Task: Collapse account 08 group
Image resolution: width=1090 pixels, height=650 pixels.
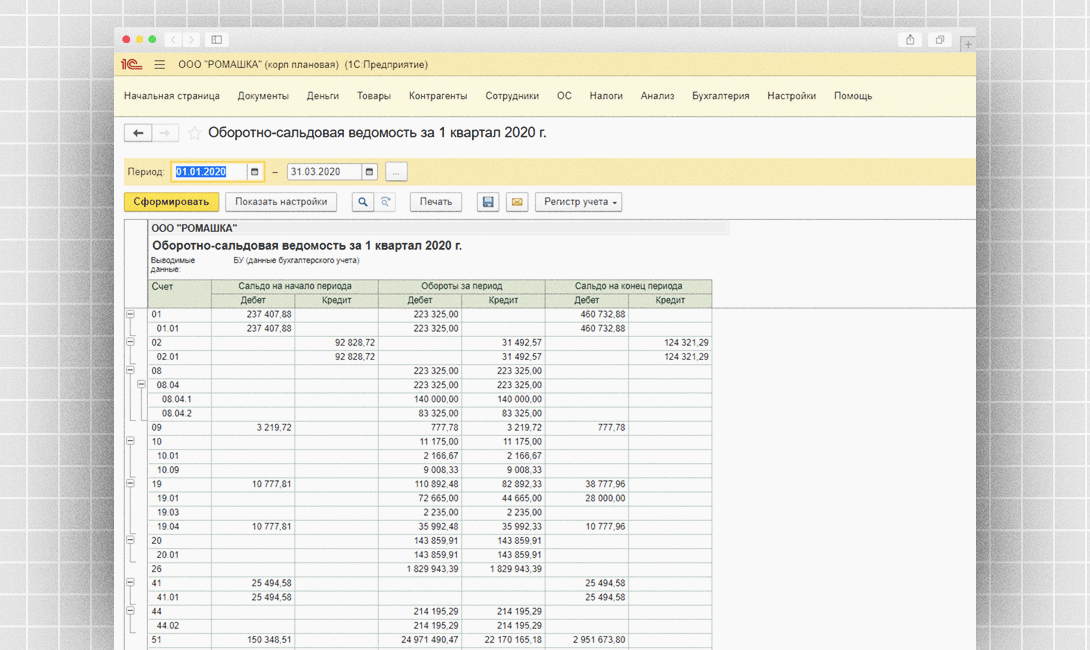Action: 131,371
